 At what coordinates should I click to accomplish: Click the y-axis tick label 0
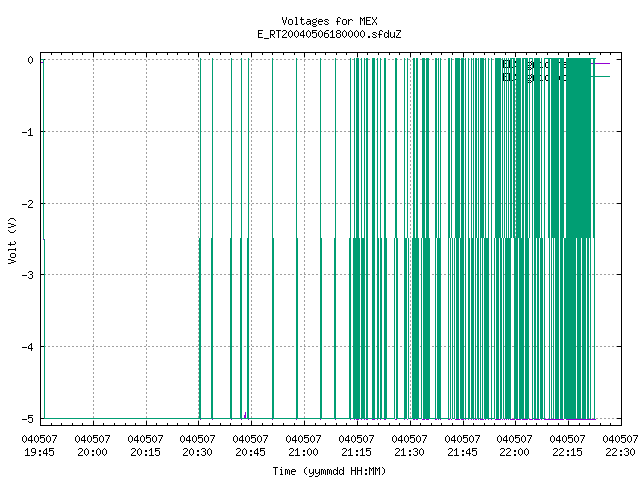(x=30, y=60)
